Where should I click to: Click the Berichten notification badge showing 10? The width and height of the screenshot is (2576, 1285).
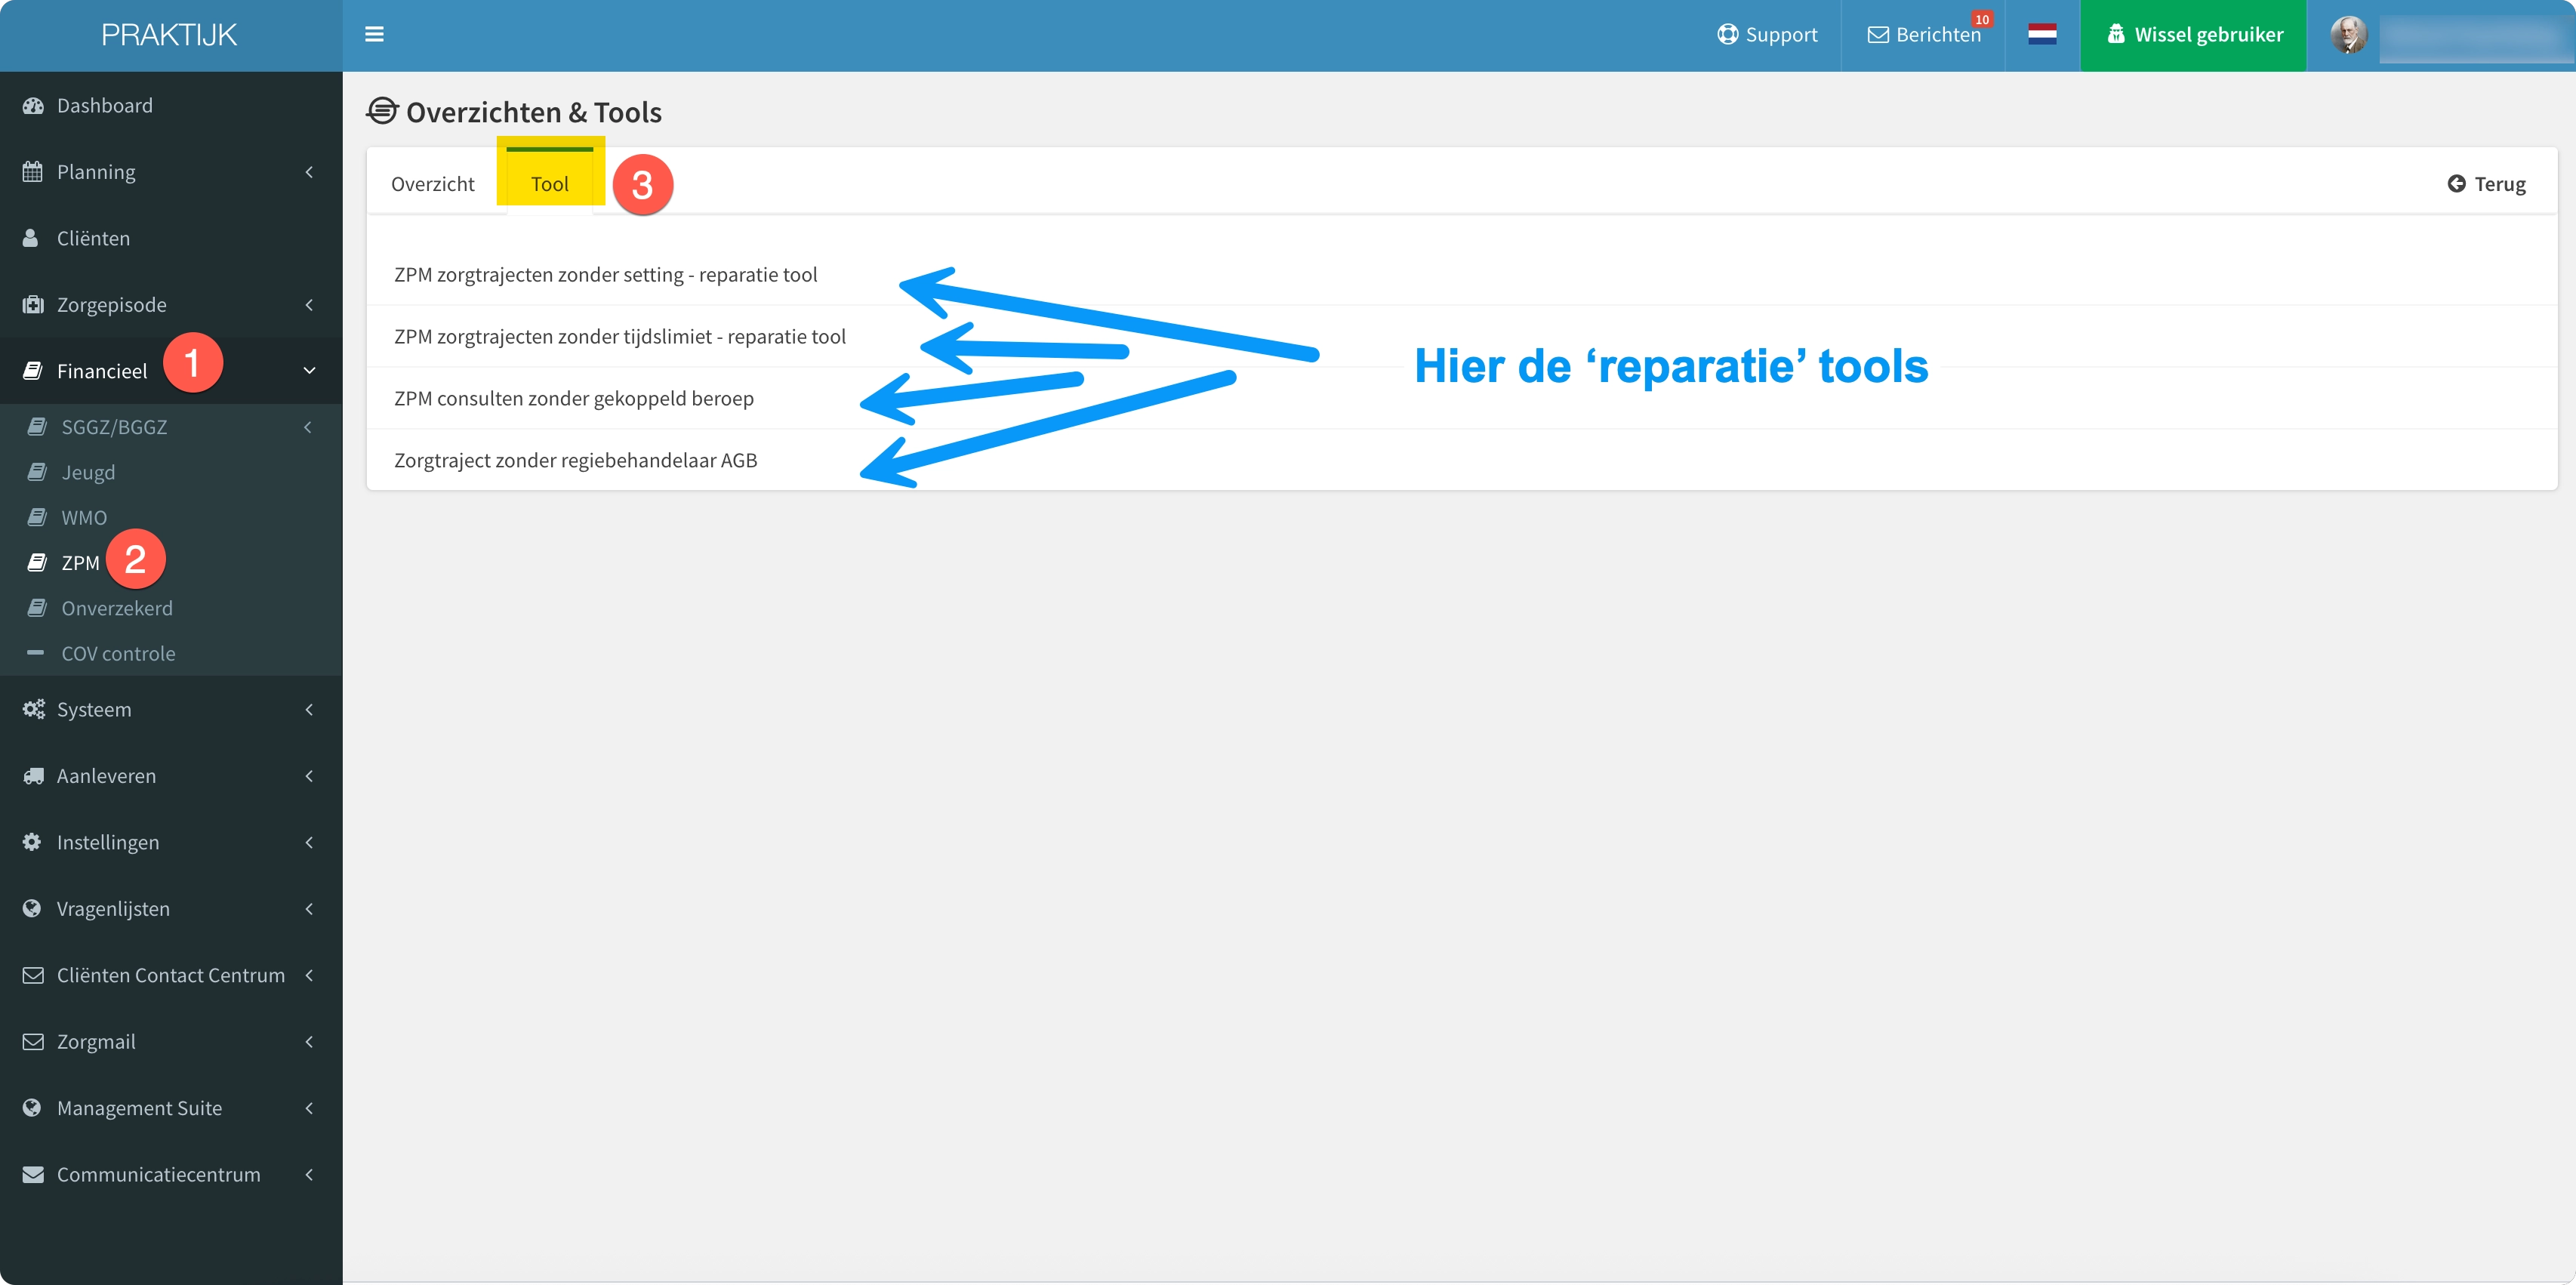(x=1981, y=19)
